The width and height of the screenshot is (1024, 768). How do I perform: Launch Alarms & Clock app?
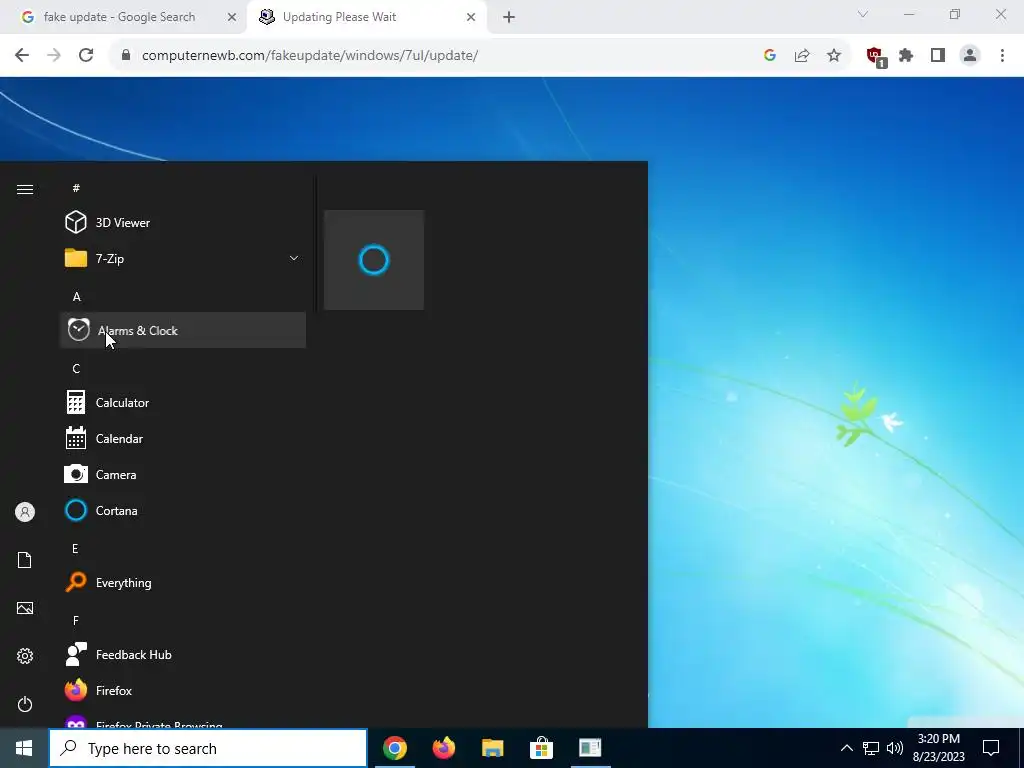[x=183, y=330]
